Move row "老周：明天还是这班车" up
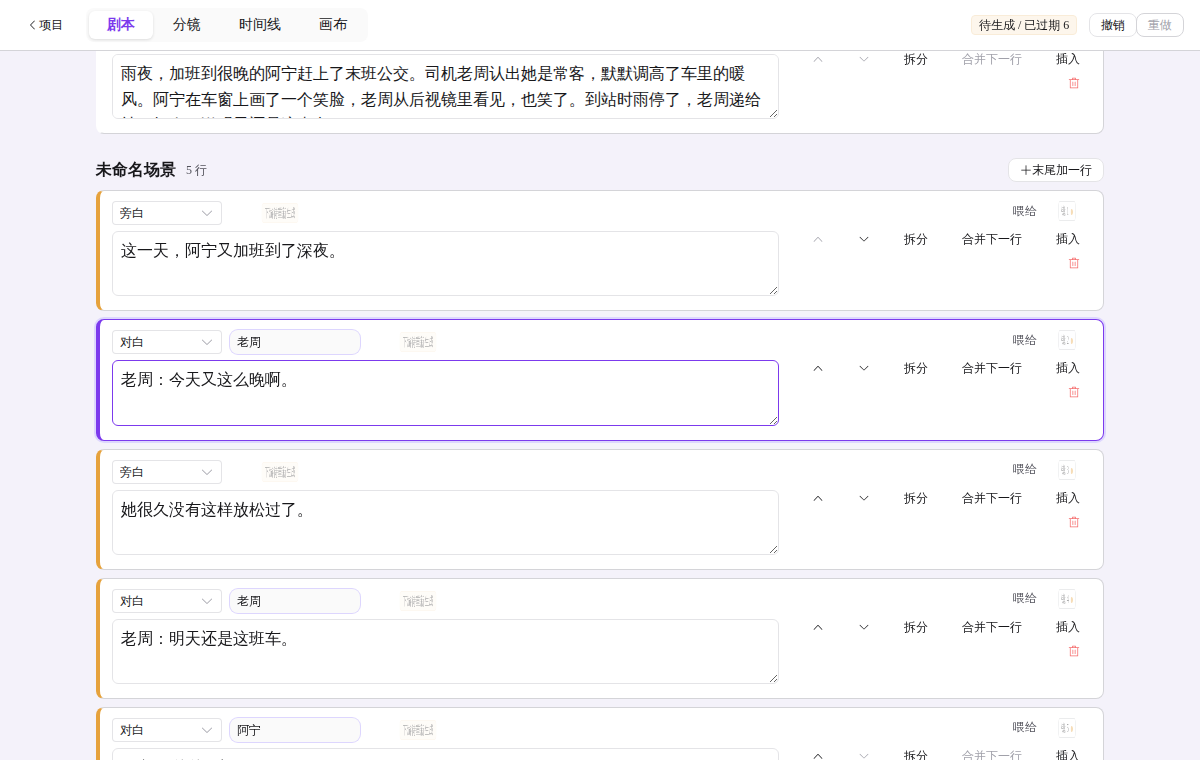The image size is (1200, 760). 818,627
